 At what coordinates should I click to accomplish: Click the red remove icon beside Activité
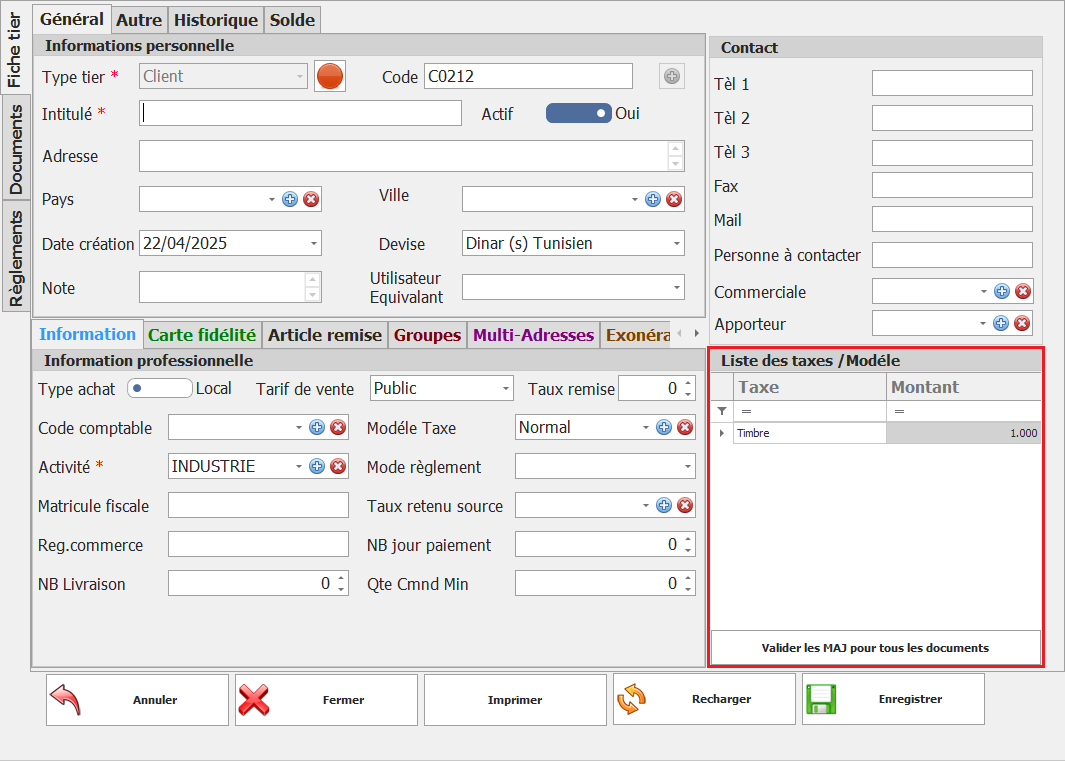(338, 466)
